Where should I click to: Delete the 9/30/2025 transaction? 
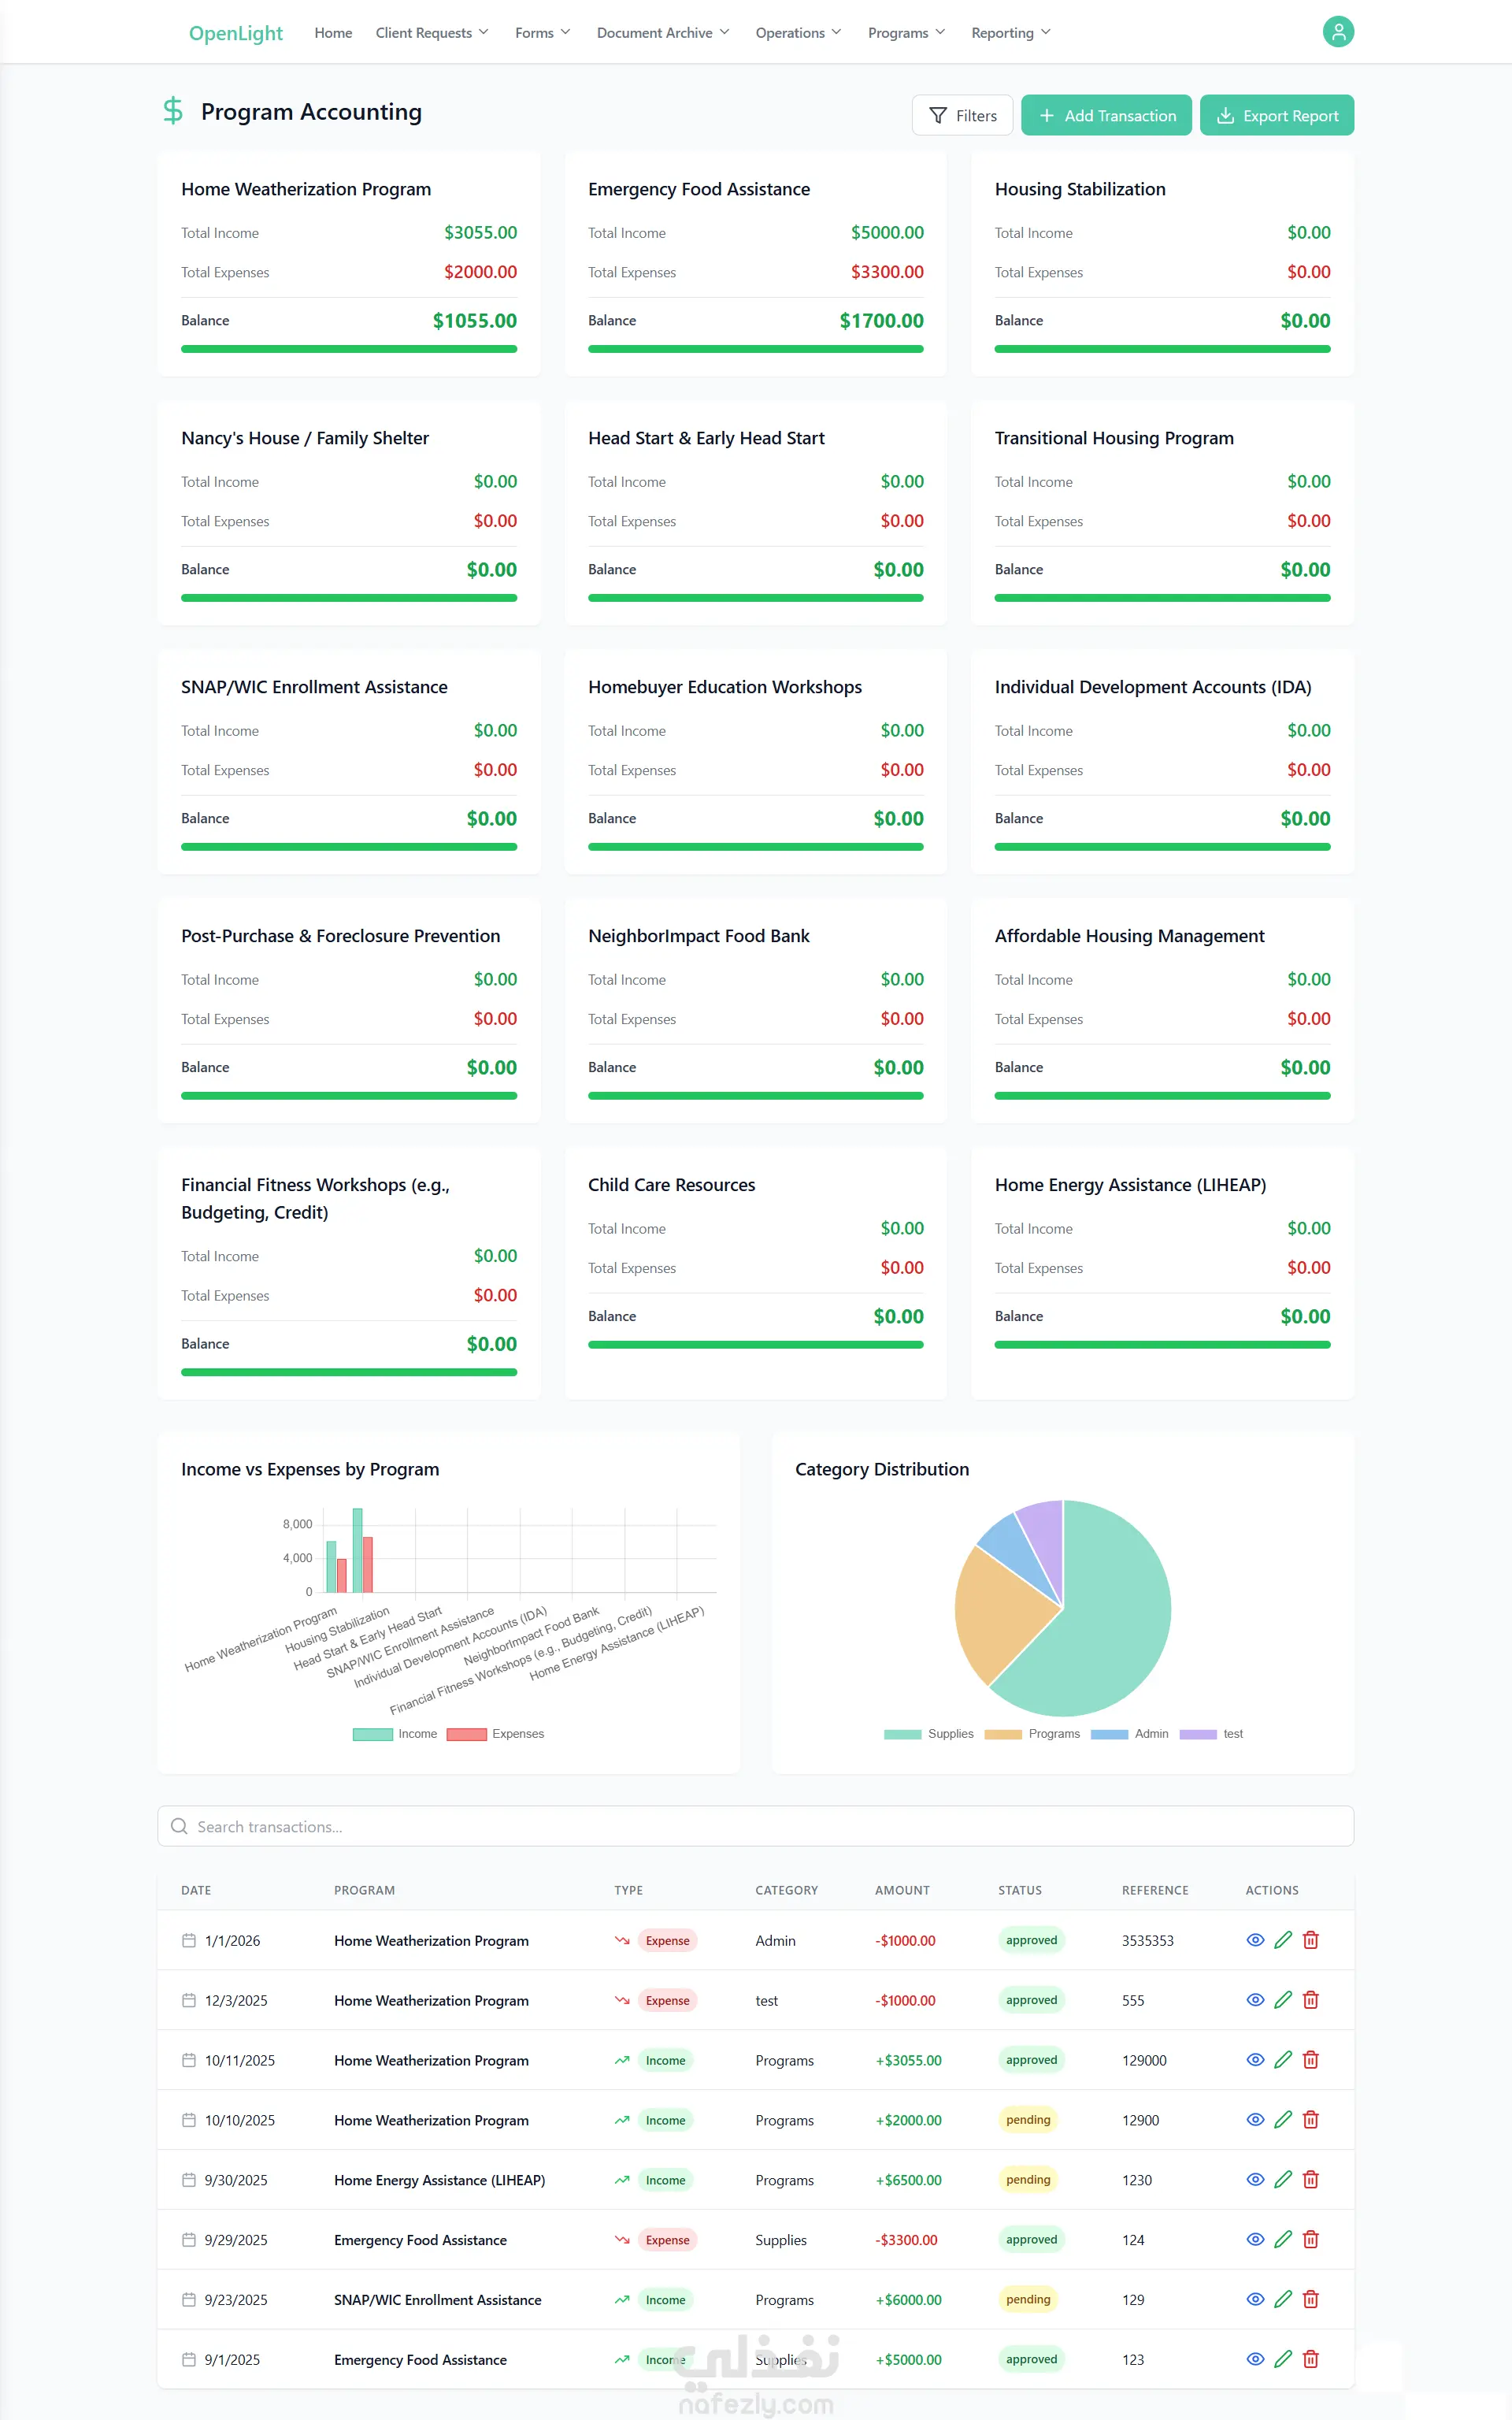point(1311,2180)
